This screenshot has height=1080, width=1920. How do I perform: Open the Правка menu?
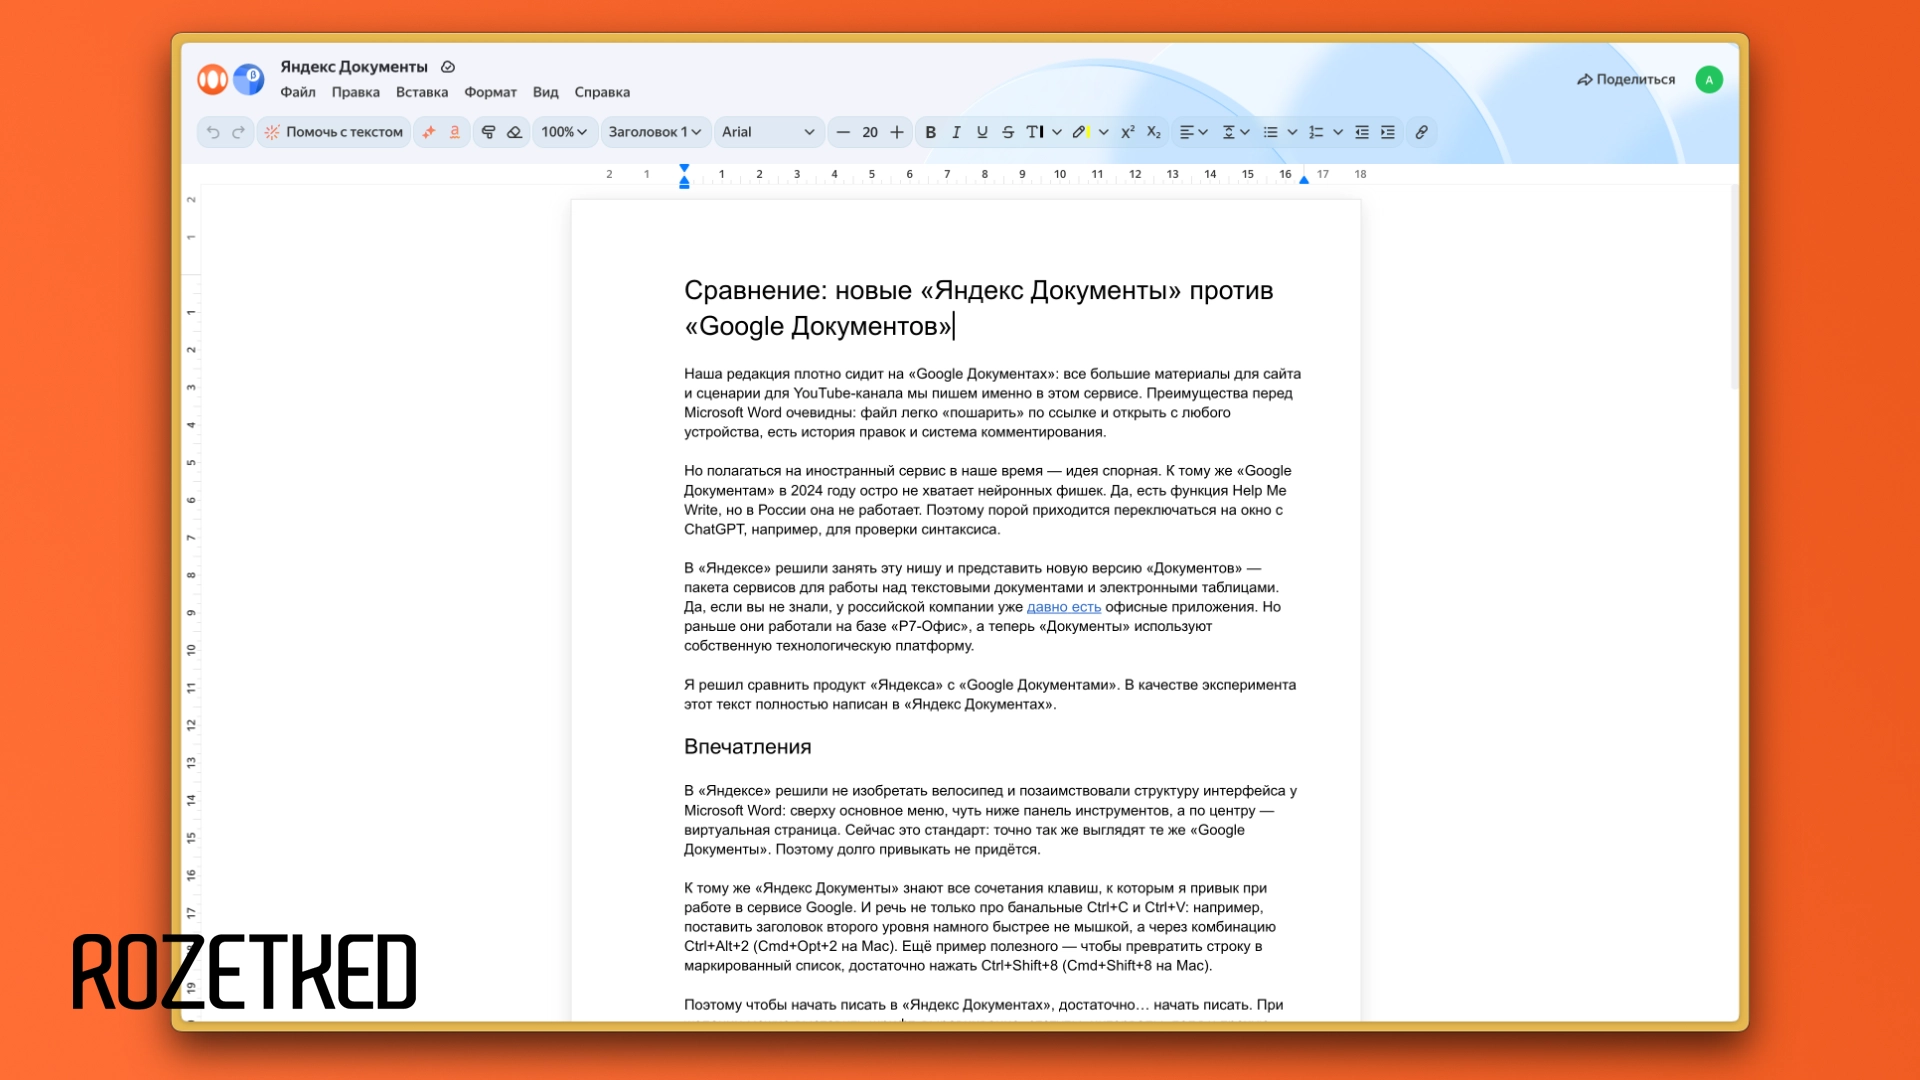(x=356, y=92)
